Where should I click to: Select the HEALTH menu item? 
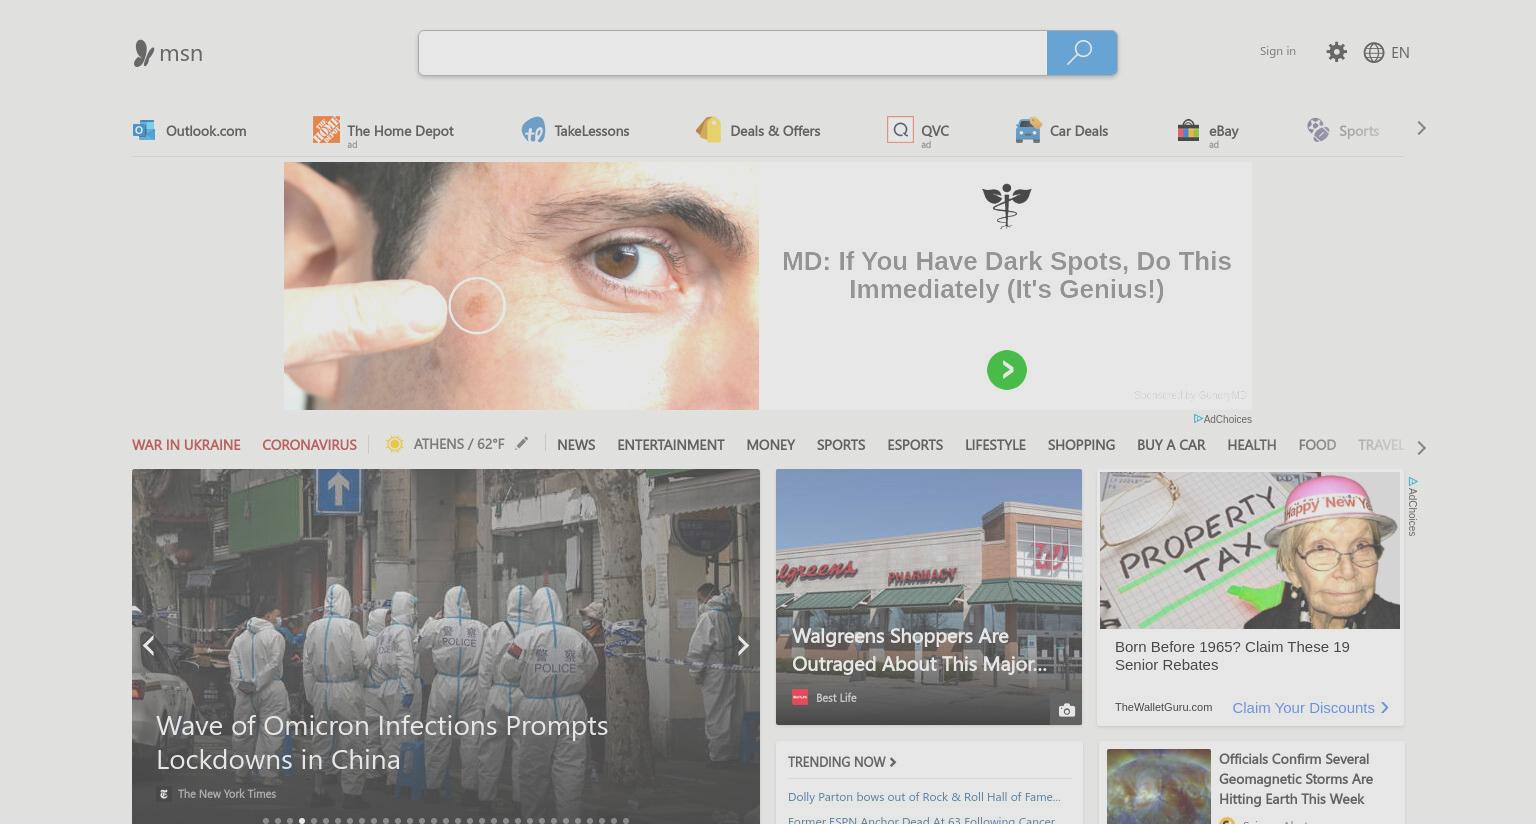[1252, 445]
